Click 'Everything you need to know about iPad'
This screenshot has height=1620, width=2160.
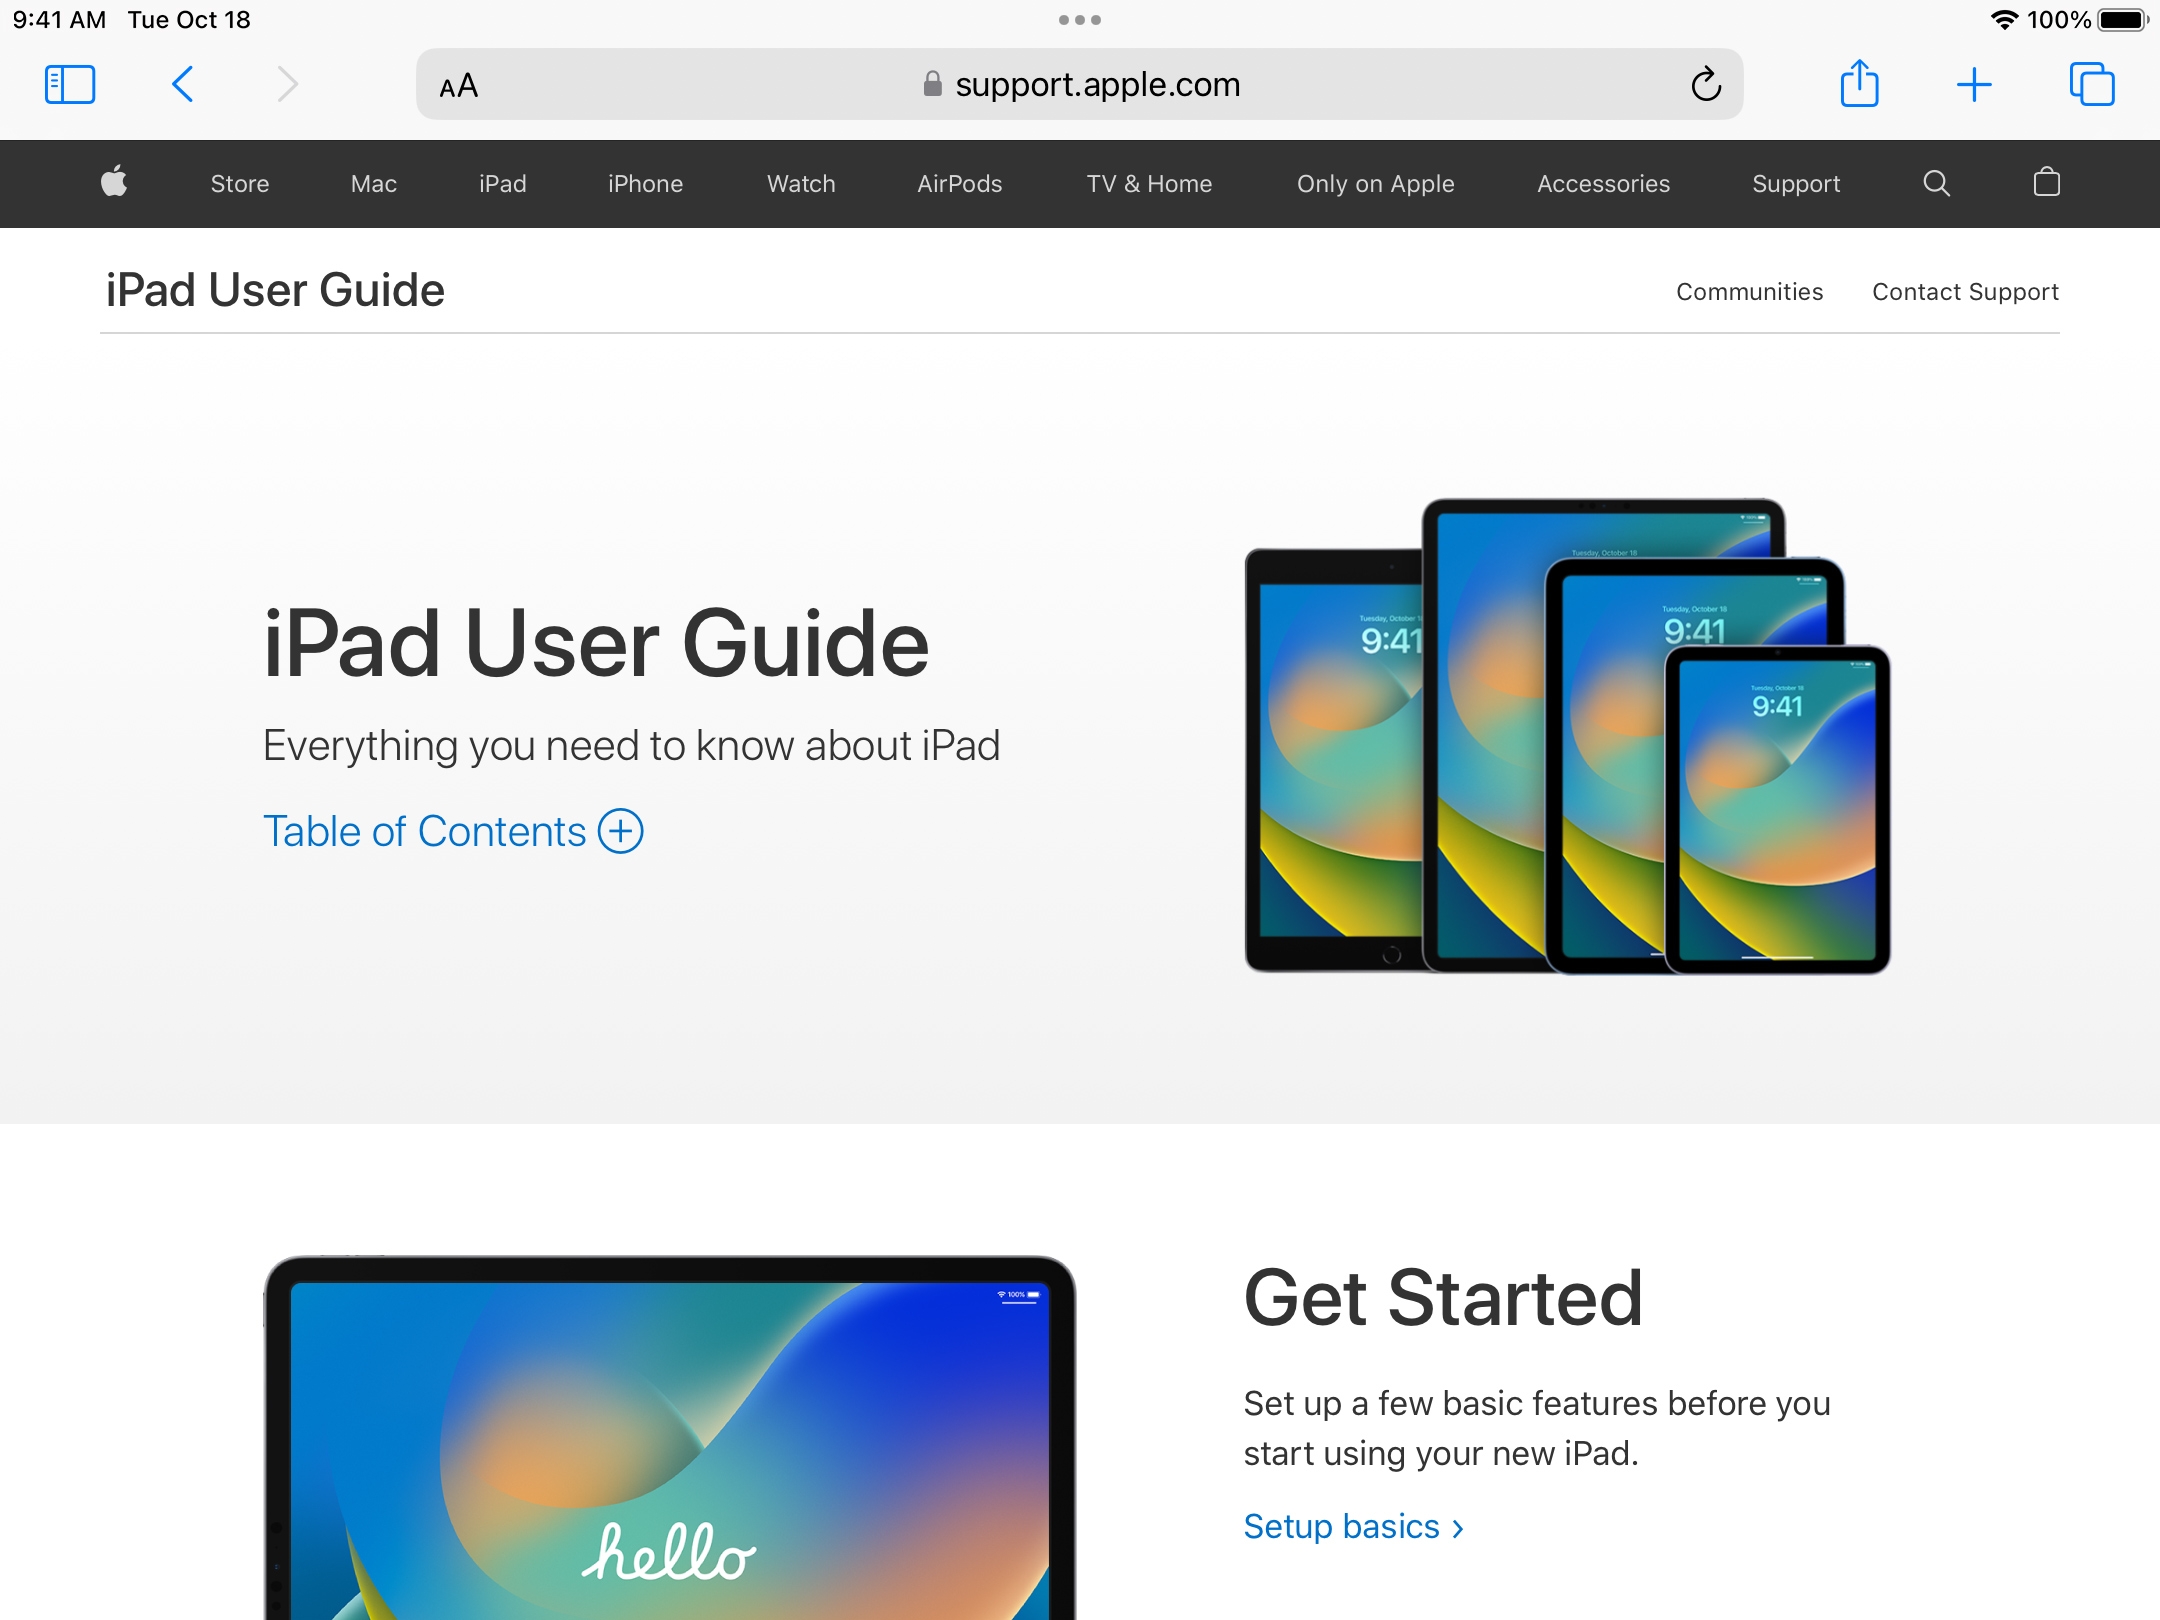coord(631,745)
